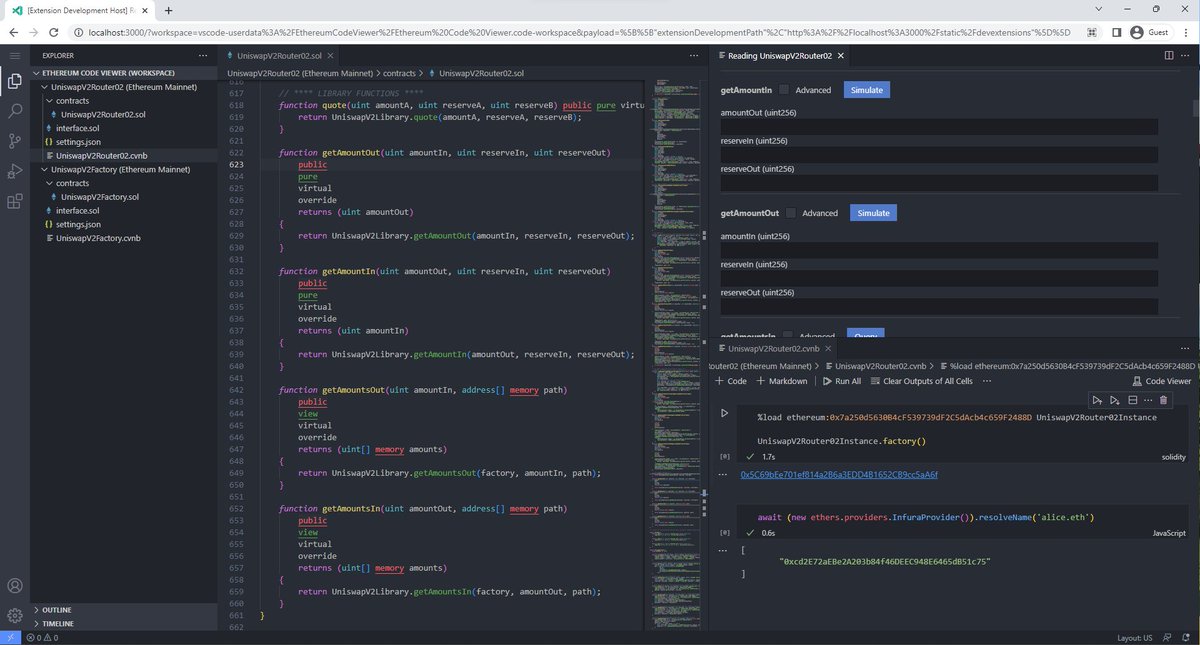
Task: Select the Code Viewer kernel picker
Action: [x=1160, y=381]
